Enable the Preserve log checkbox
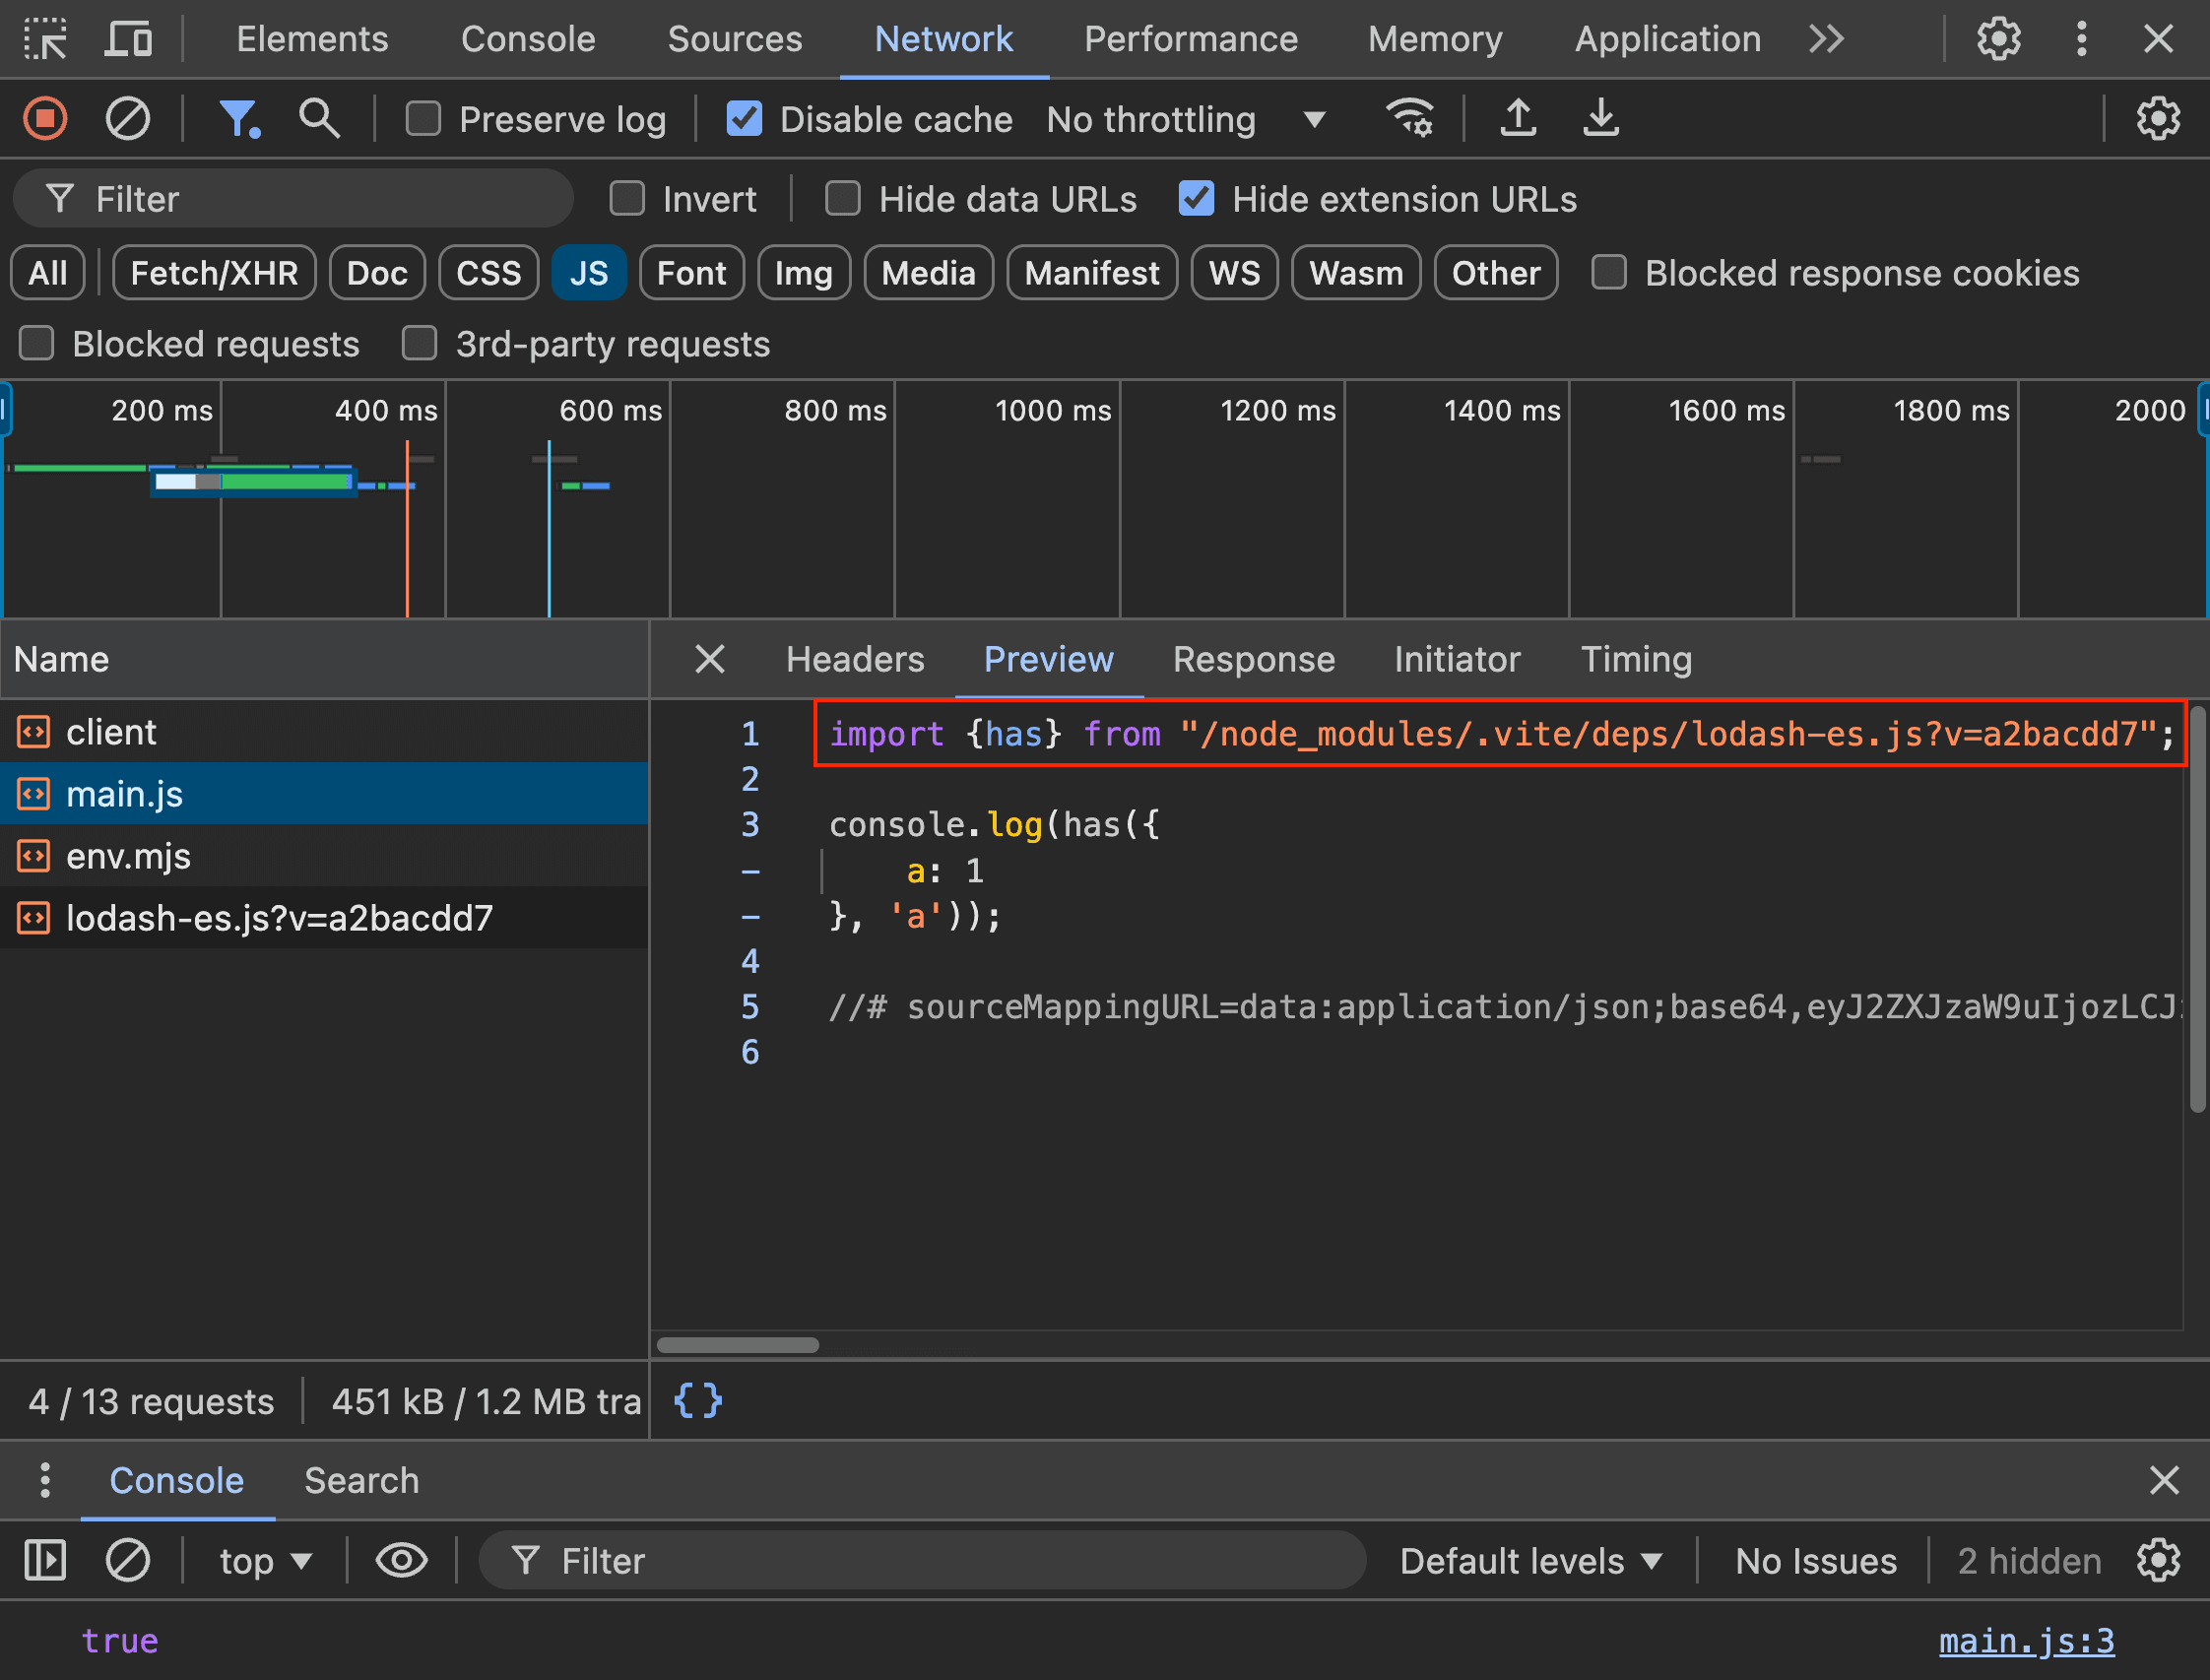 tap(423, 118)
